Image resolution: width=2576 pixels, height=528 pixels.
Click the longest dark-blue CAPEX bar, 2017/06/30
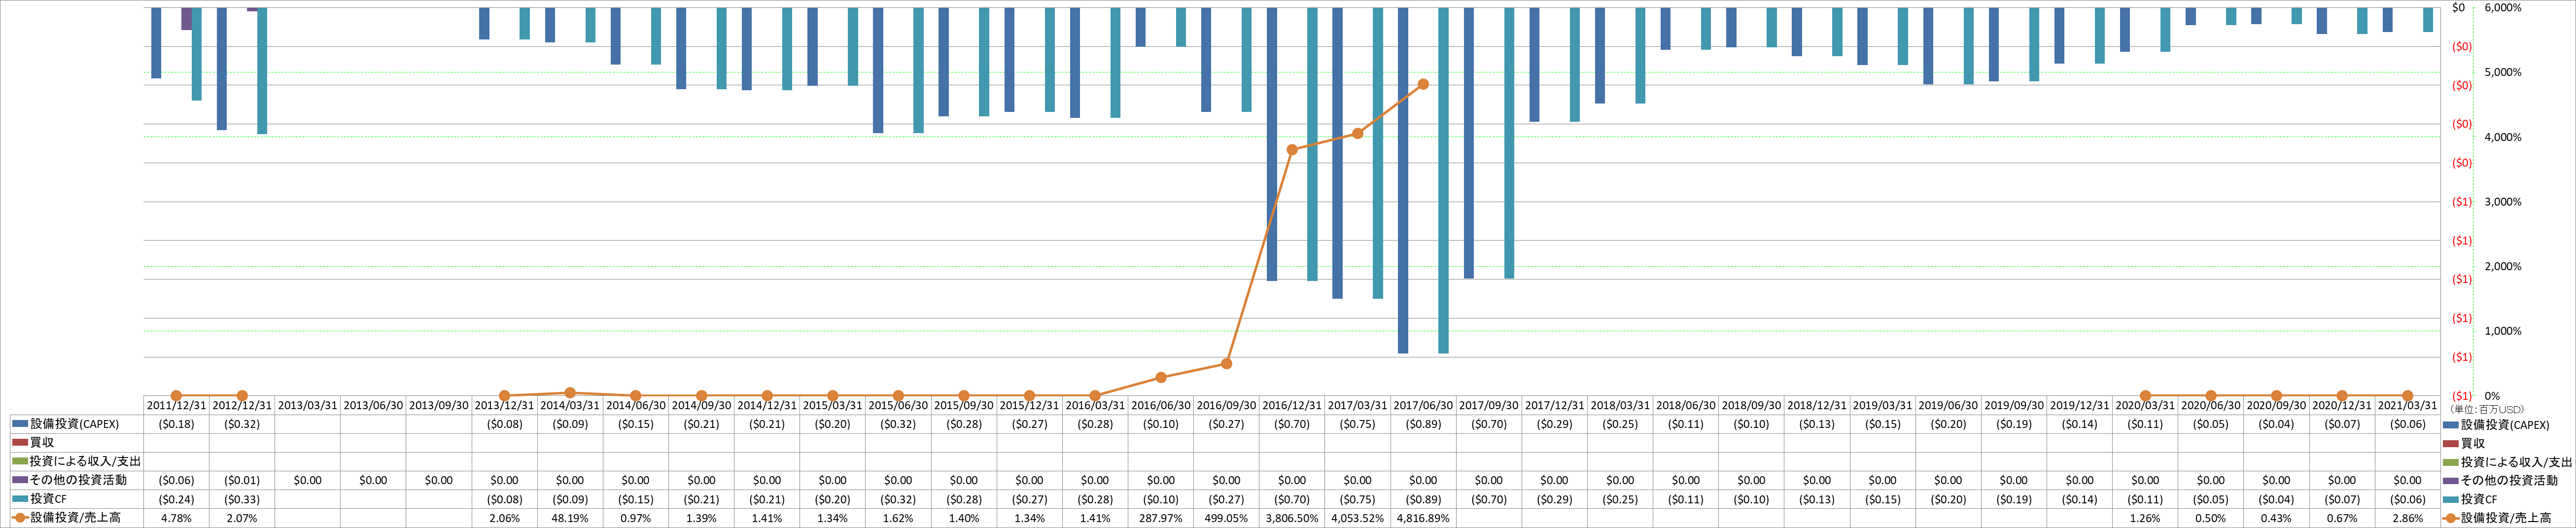coord(1403,180)
